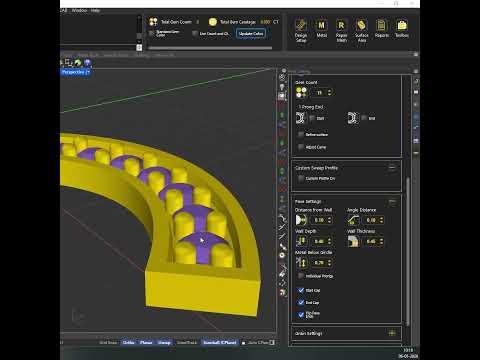480x360 pixels.
Task: Toggle Osnap in the status bar
Action: tap(164, 342)
